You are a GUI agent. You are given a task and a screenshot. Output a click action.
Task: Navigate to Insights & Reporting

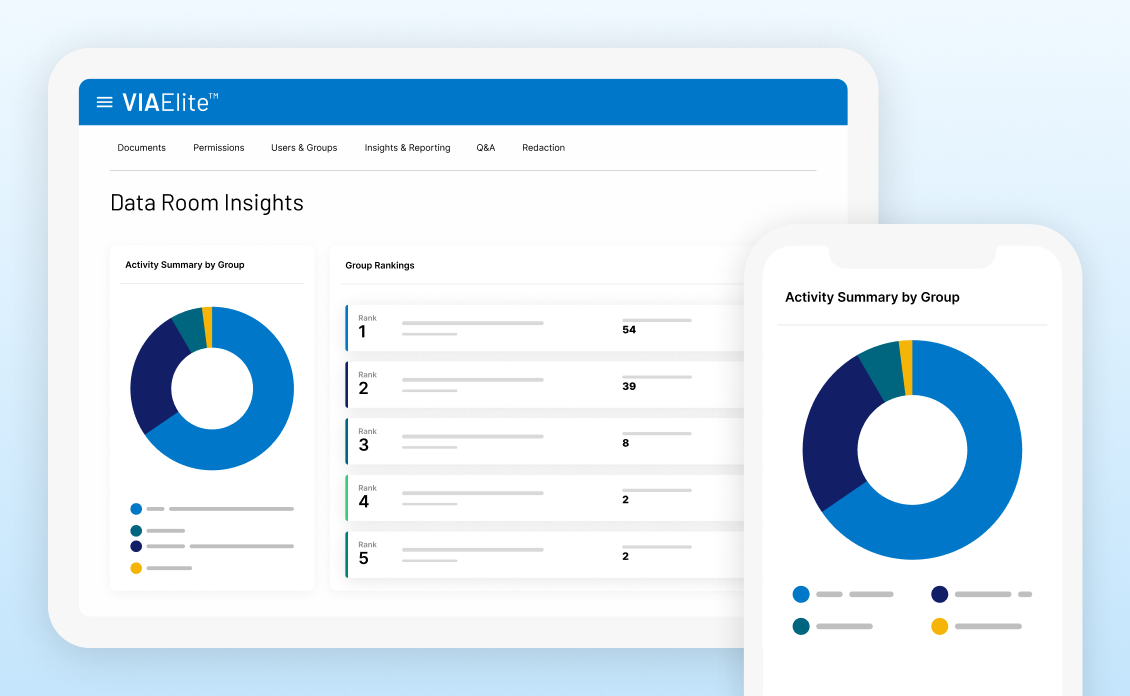click(x=407, y=147)
